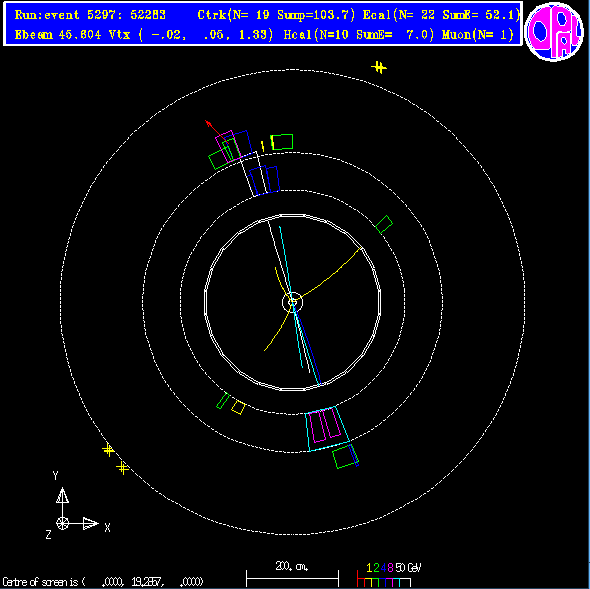Click the Ebeam 45.604 value in header
Image resolution: width=590 pixels, height=589 pixels.
[x=58, y=35]
